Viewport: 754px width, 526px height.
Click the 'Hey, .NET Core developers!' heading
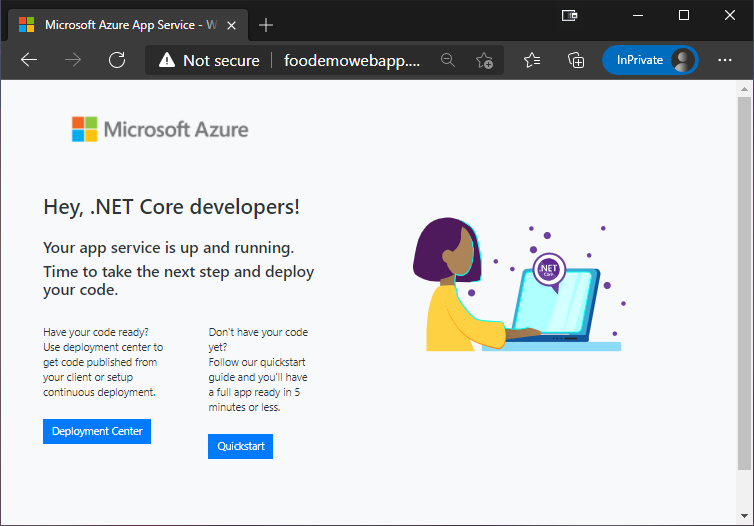pyautogui.click(x=172, y=207)
